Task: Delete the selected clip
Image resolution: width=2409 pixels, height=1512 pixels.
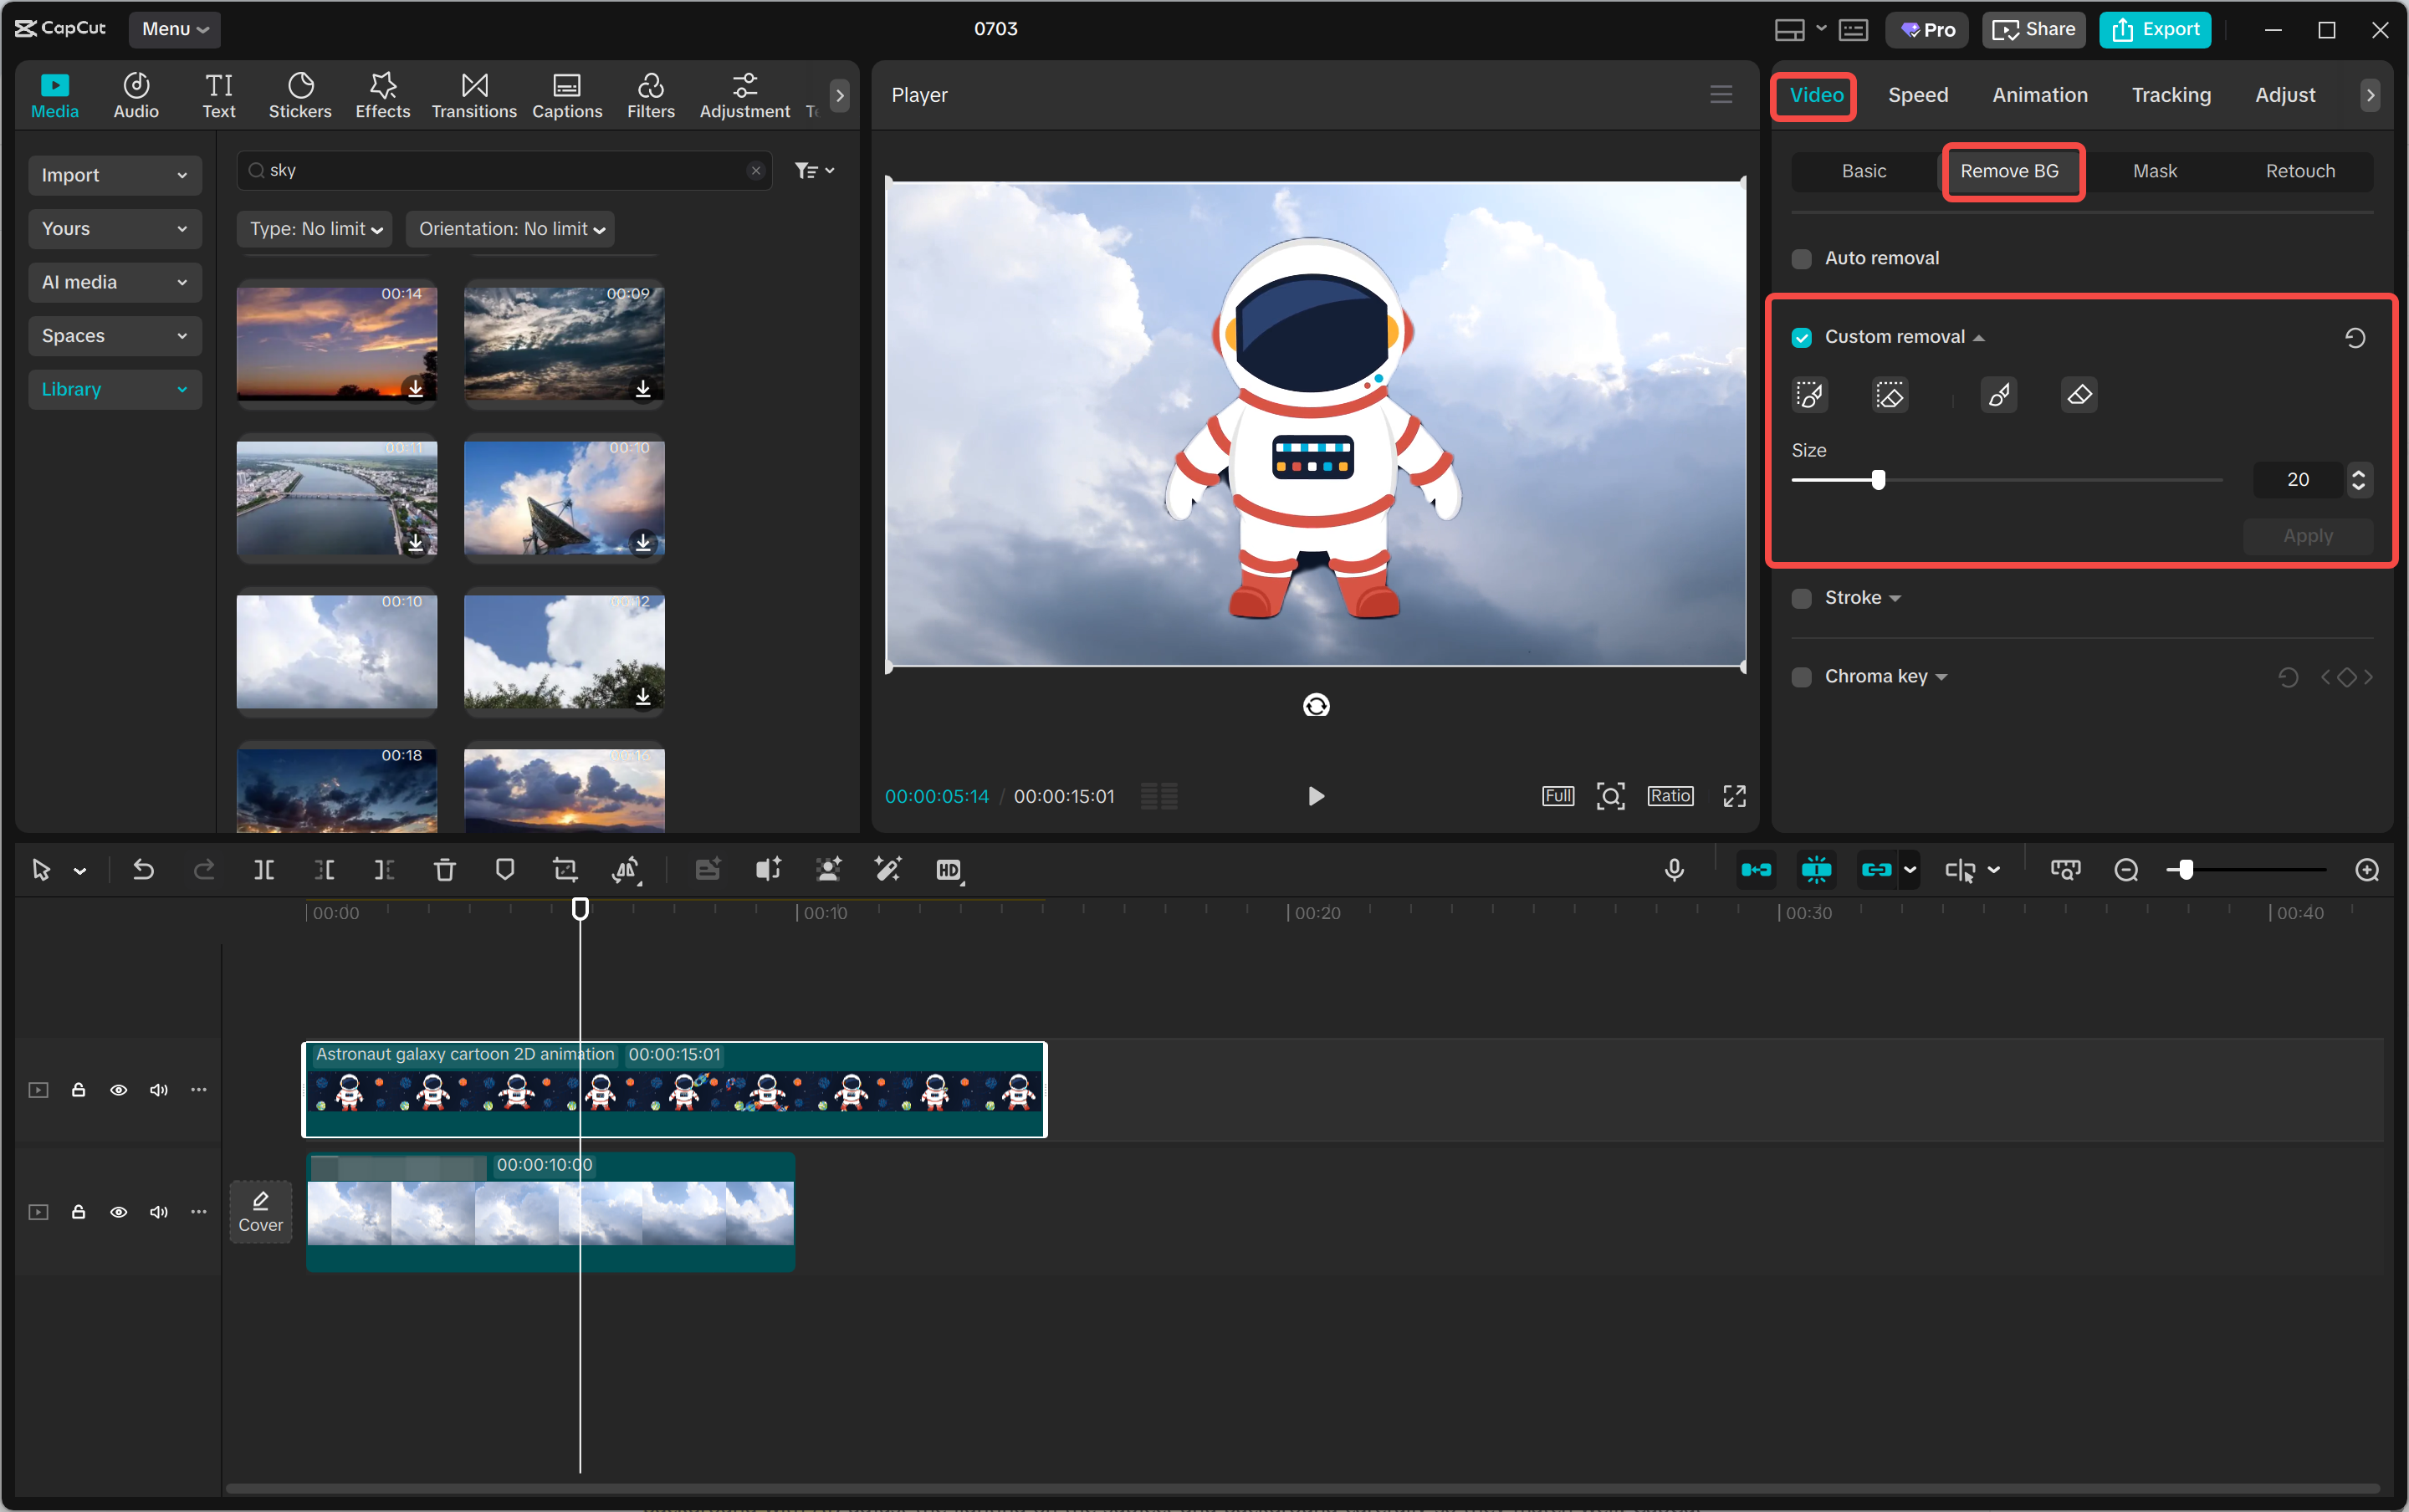Action: coord(444,870)
